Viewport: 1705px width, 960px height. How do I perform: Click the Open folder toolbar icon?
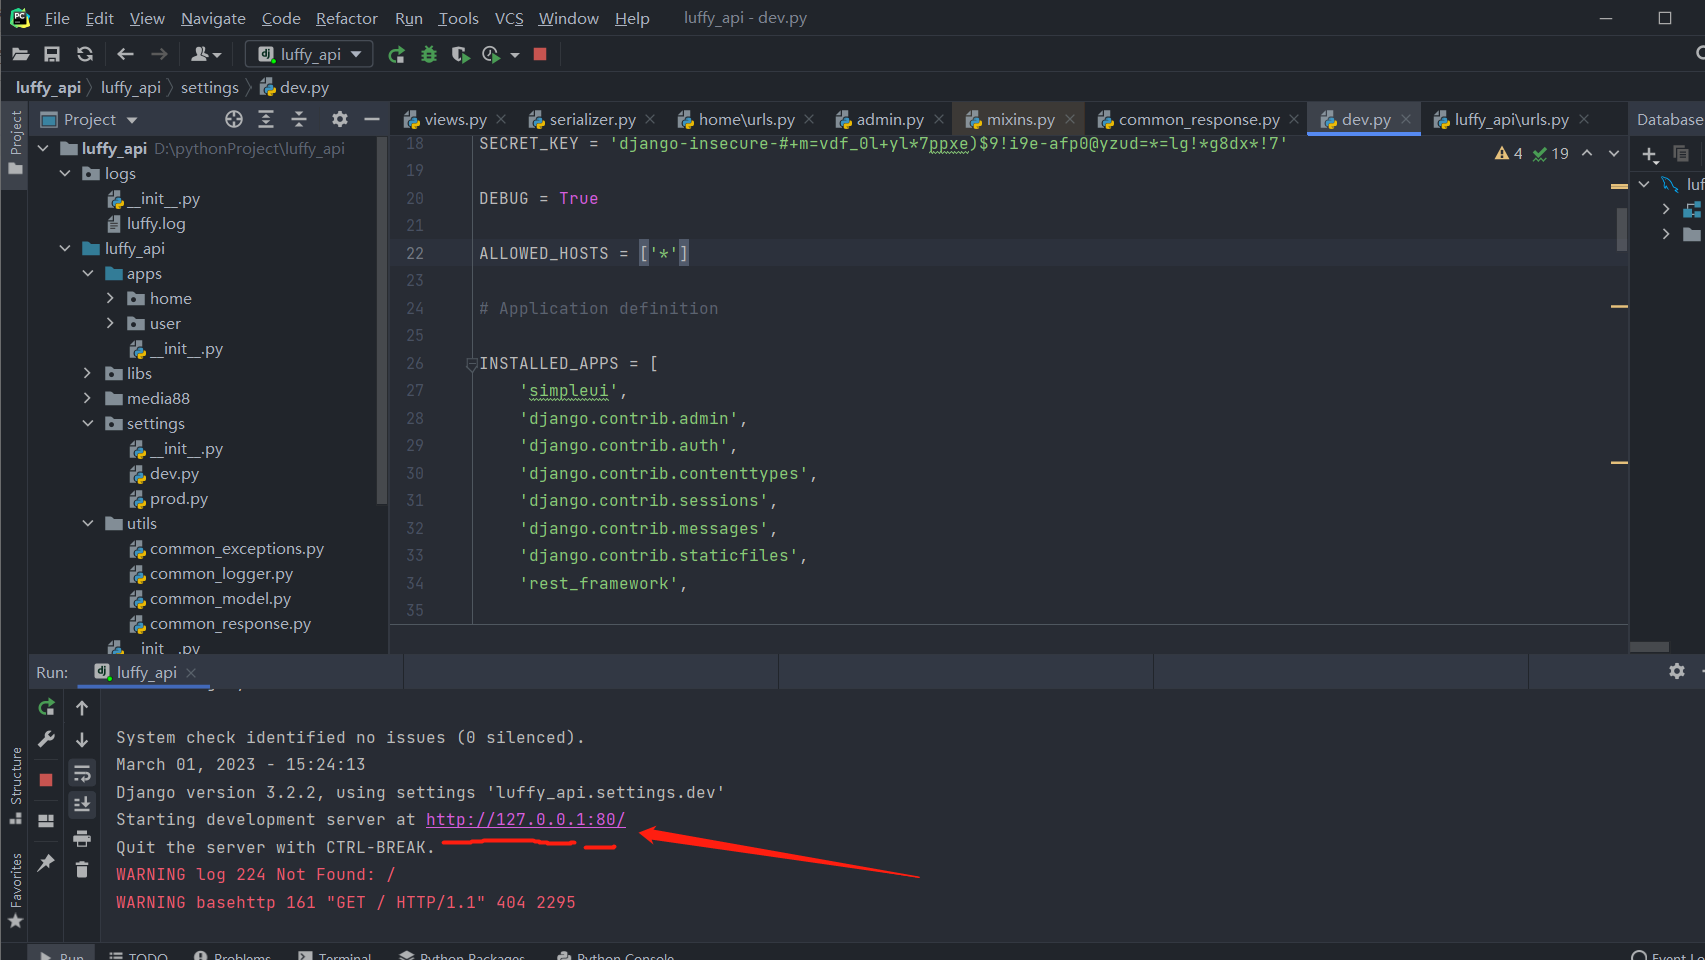[20, 54]
